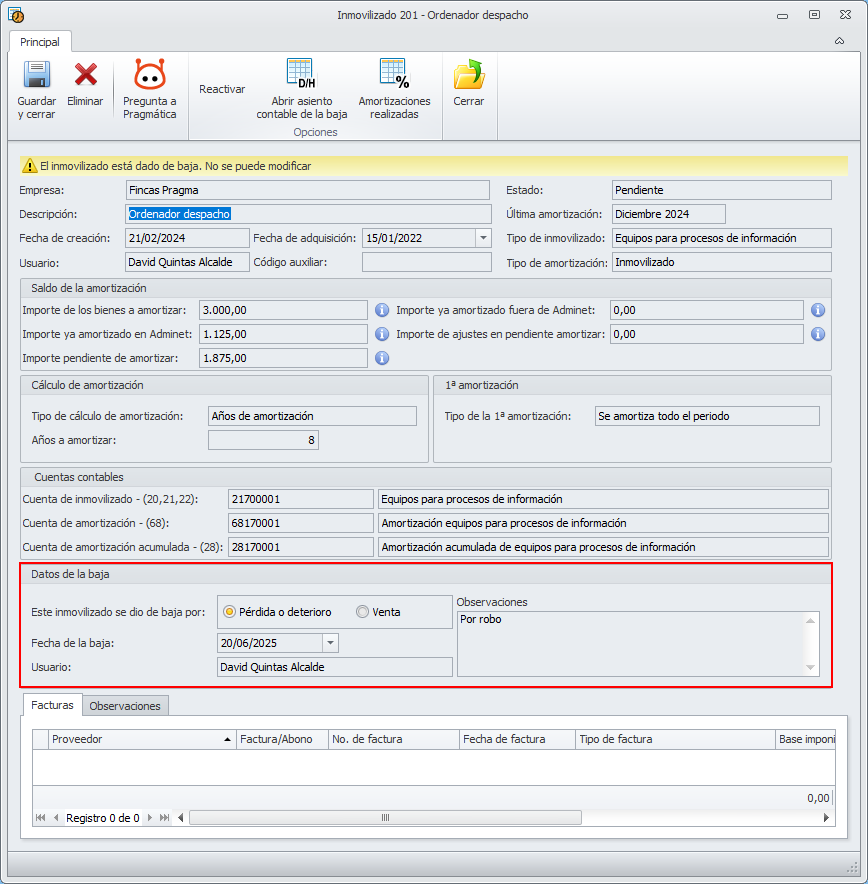Click info icon for Importe pendiente de amortizar
The image size is (868, 884).
(382, 358)
